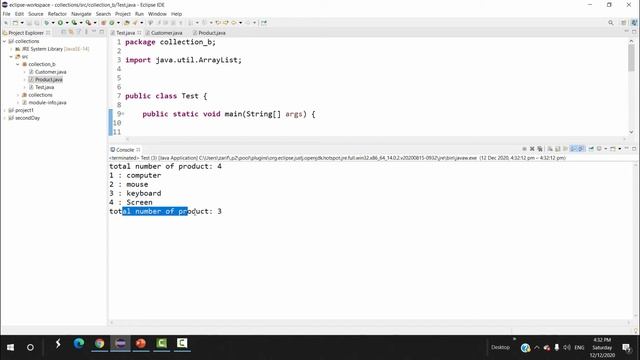Open the Window menu

coord(157,14)
